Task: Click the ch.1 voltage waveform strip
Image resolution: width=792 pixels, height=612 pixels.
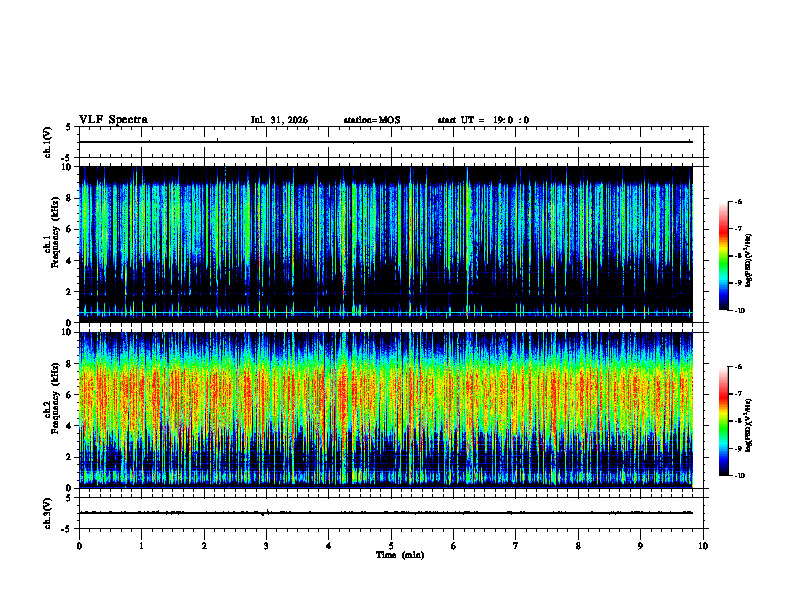Action: point(391,142)
